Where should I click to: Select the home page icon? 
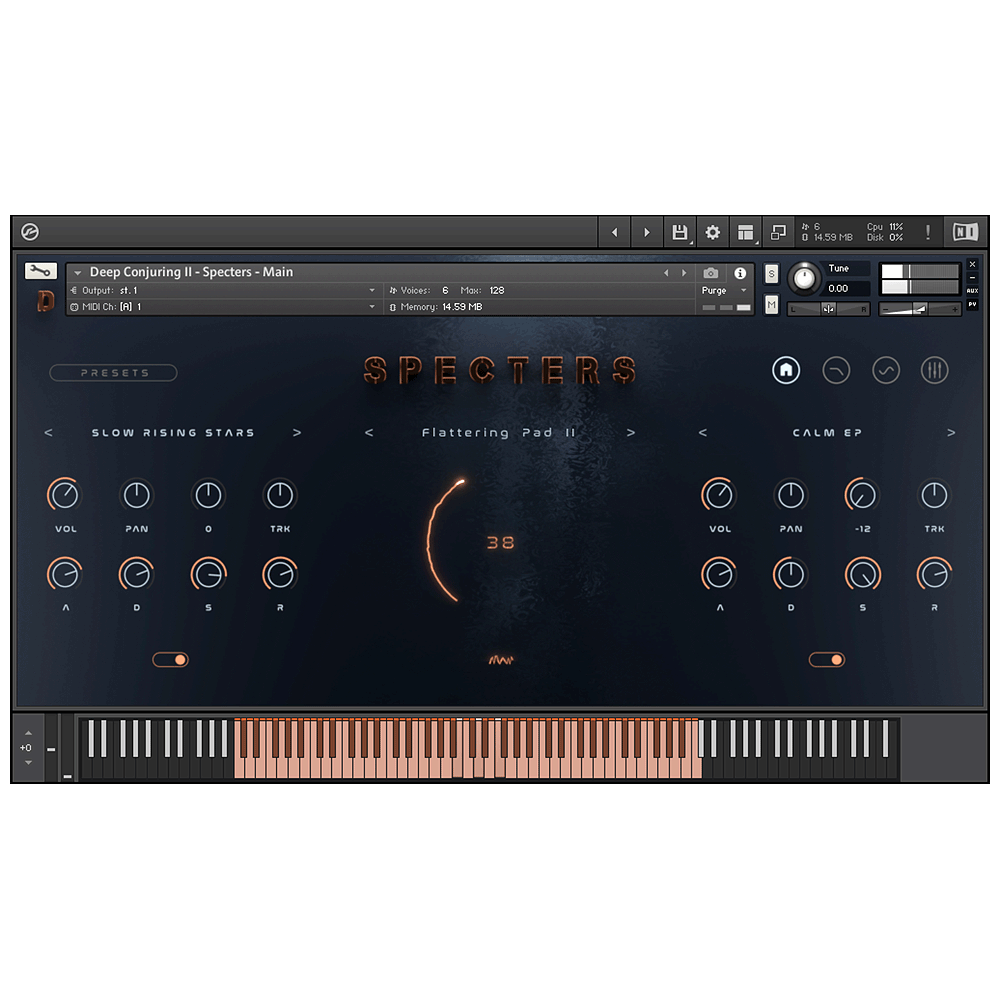[786, 370]
